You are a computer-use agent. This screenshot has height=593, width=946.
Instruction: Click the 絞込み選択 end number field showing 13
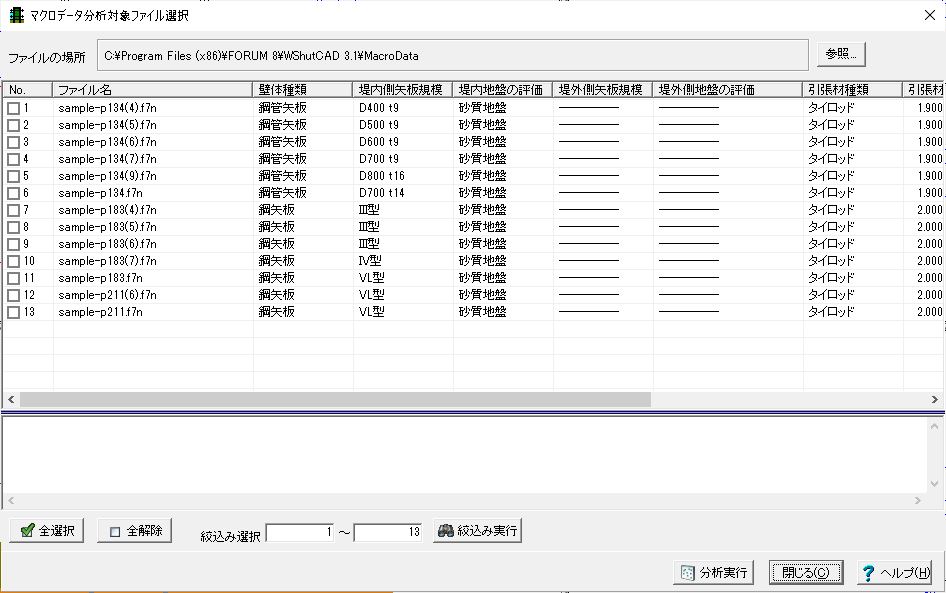tap(387, 532)
